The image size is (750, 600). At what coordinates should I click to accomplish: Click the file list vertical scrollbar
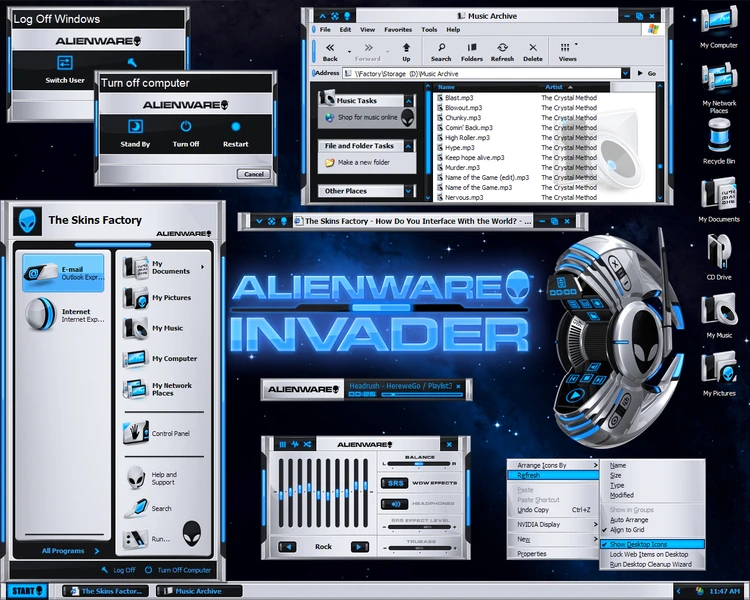click(660, 142)
